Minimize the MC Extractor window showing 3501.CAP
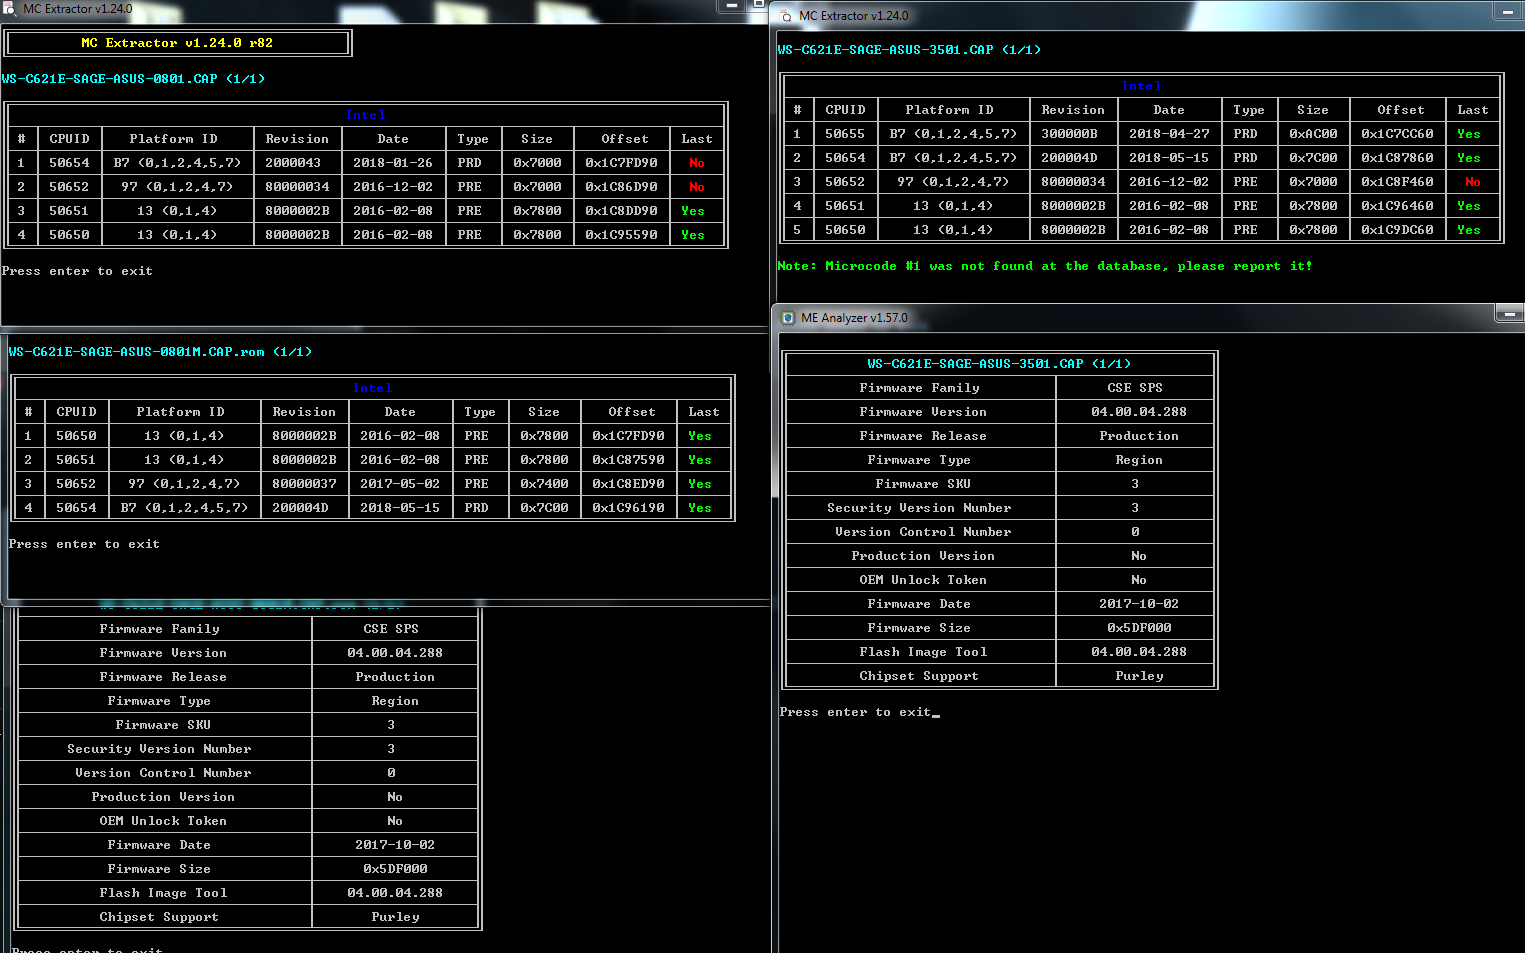The height and width of the screenshot is (953, 1525). [1508, 12]
